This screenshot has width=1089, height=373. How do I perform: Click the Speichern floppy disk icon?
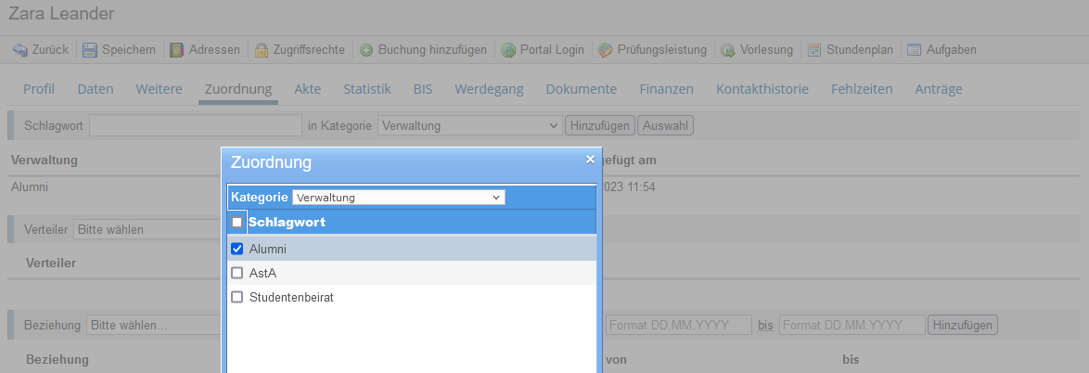pos(90,50)
